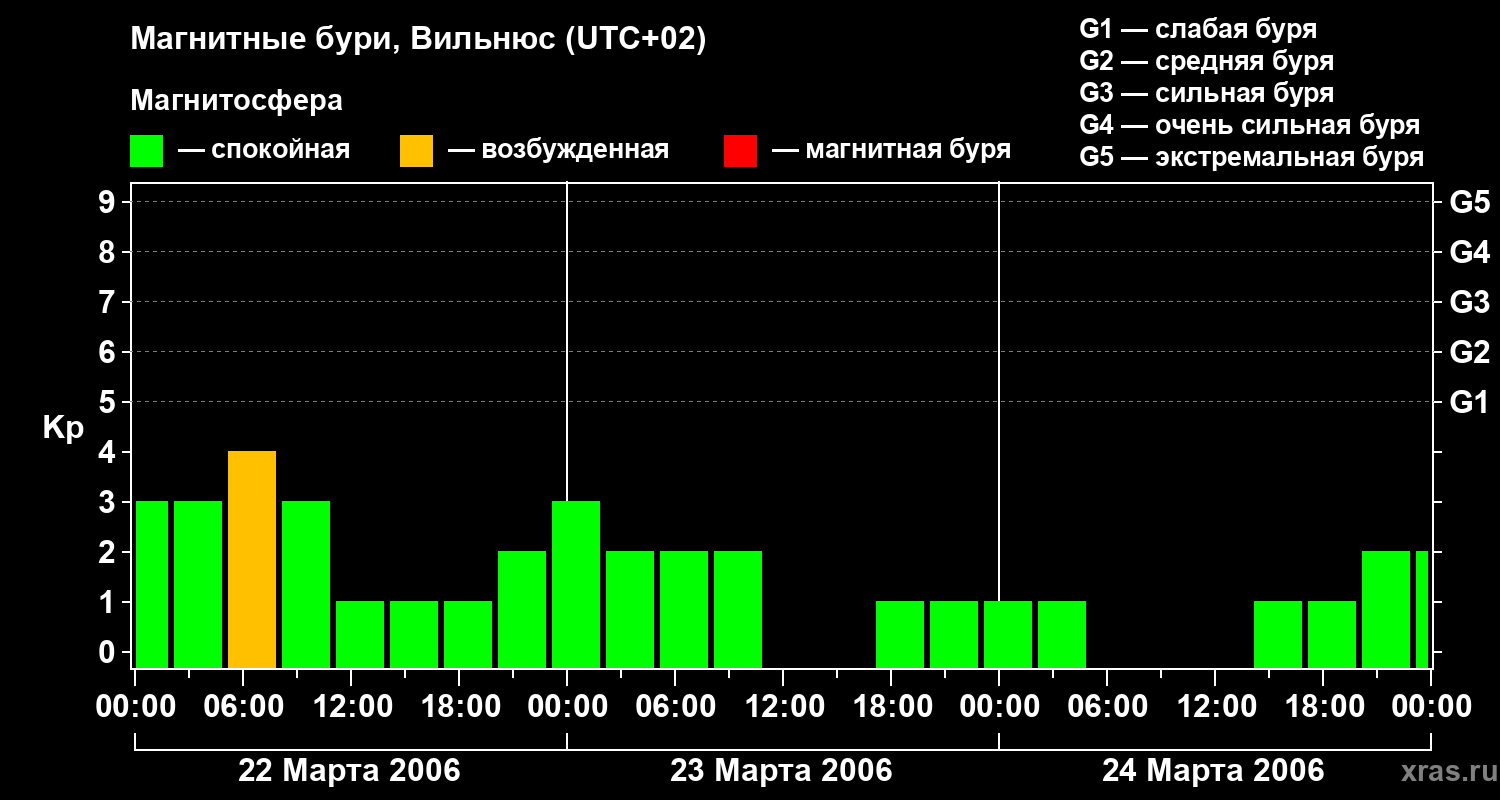This screenshot has height=800, width=1500.
Task: Click the narrow last bar at the chart's right edge
Action: [x=1422, y=610]
